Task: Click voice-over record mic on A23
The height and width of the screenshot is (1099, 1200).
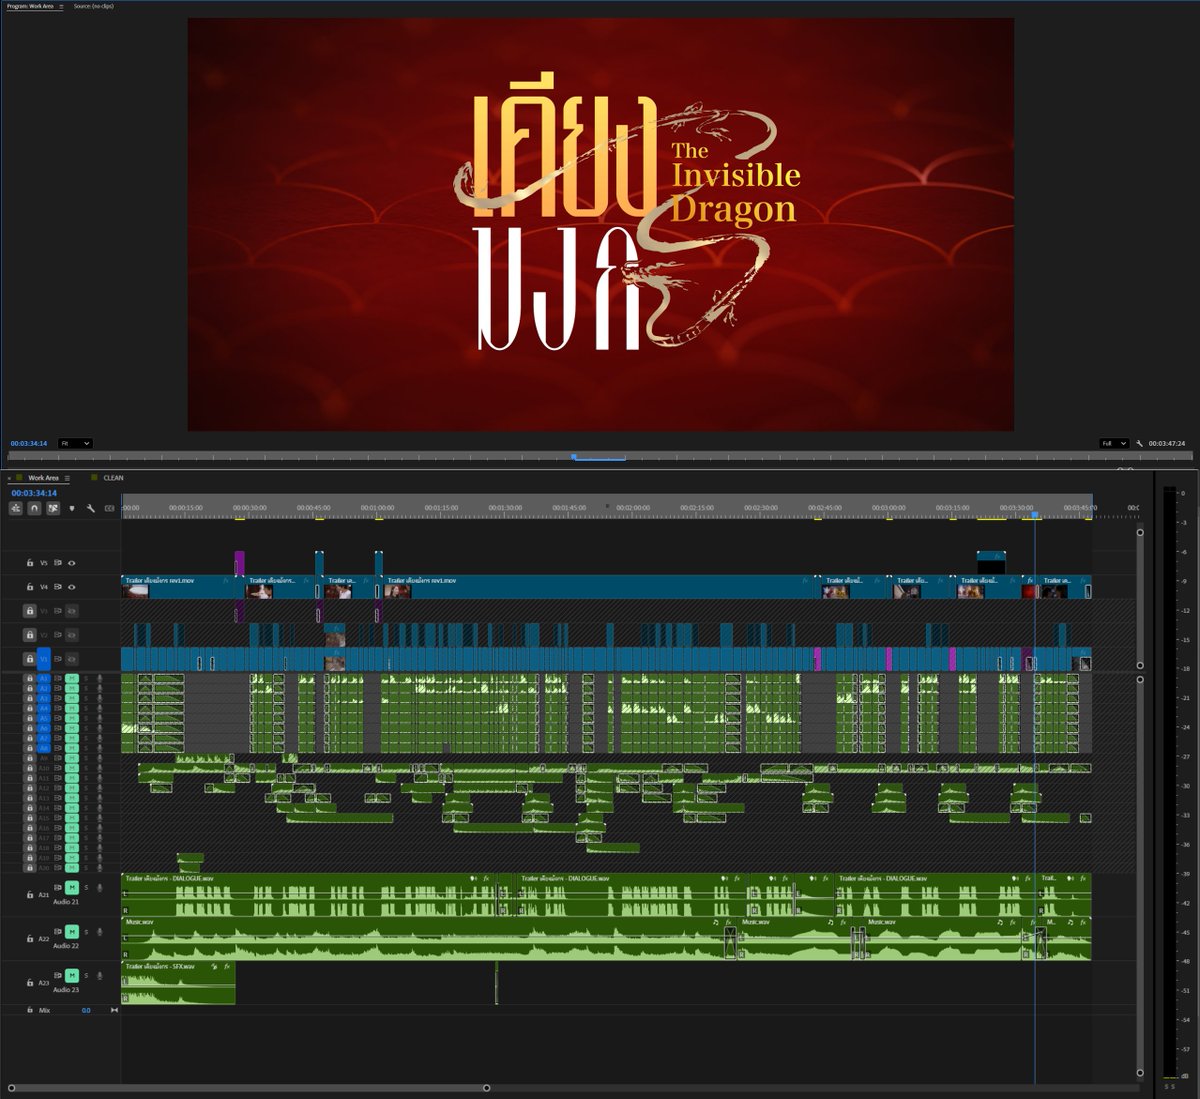Action: coord(100,976)
